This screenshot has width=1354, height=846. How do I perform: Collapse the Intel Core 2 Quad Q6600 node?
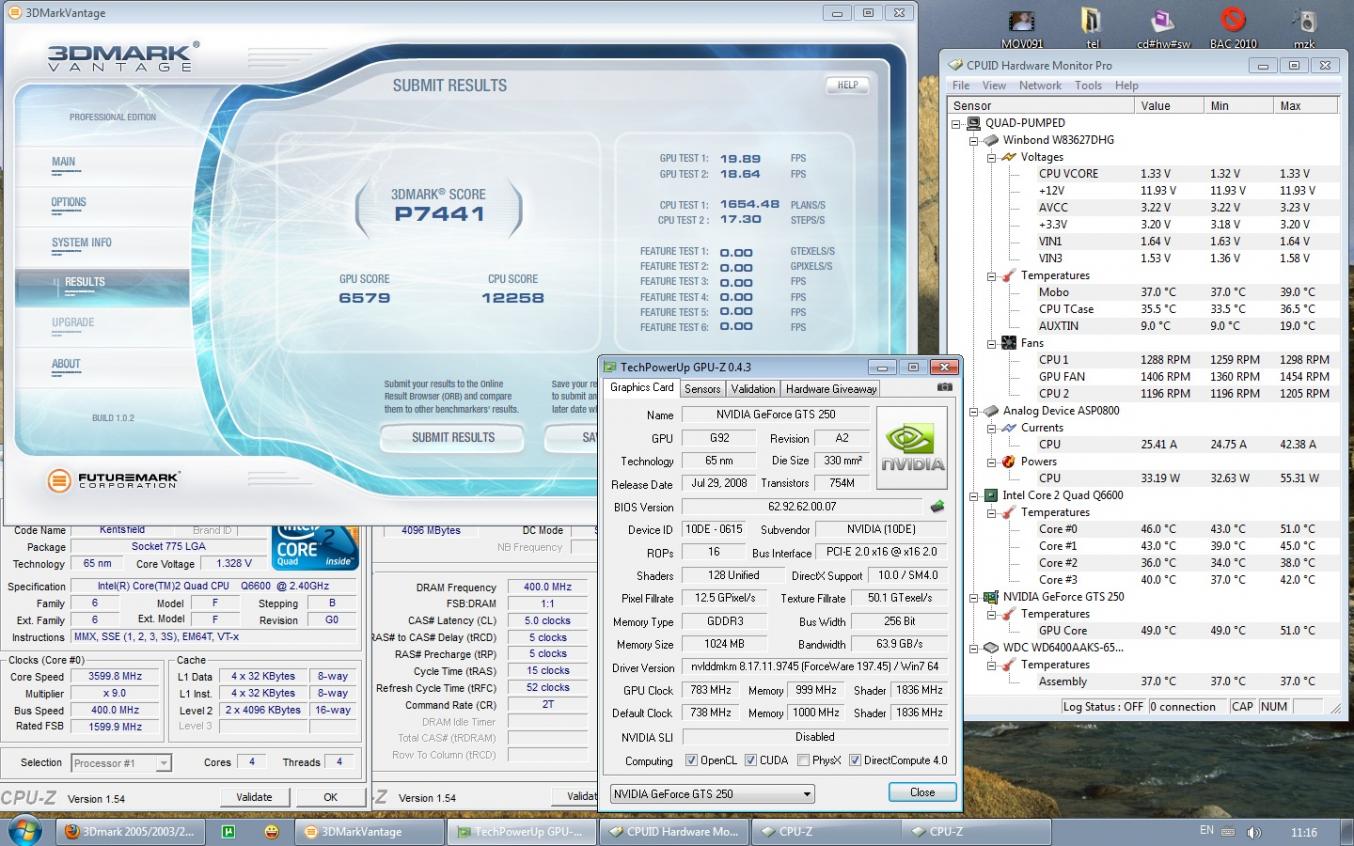click(x=974, y=496)
